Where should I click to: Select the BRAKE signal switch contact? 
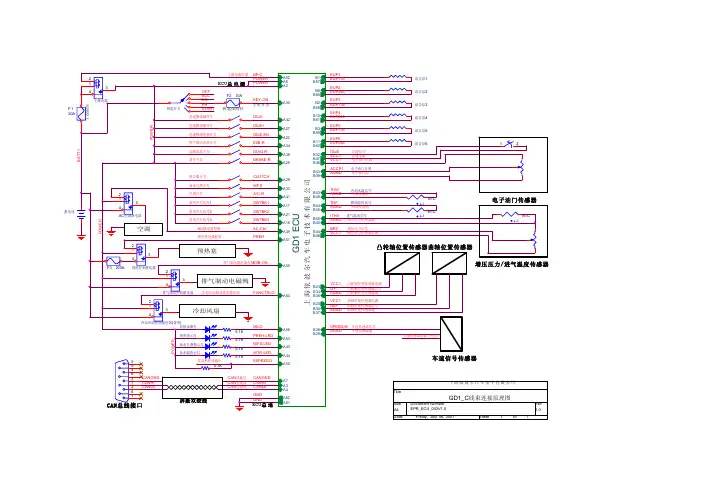point(235,158)
